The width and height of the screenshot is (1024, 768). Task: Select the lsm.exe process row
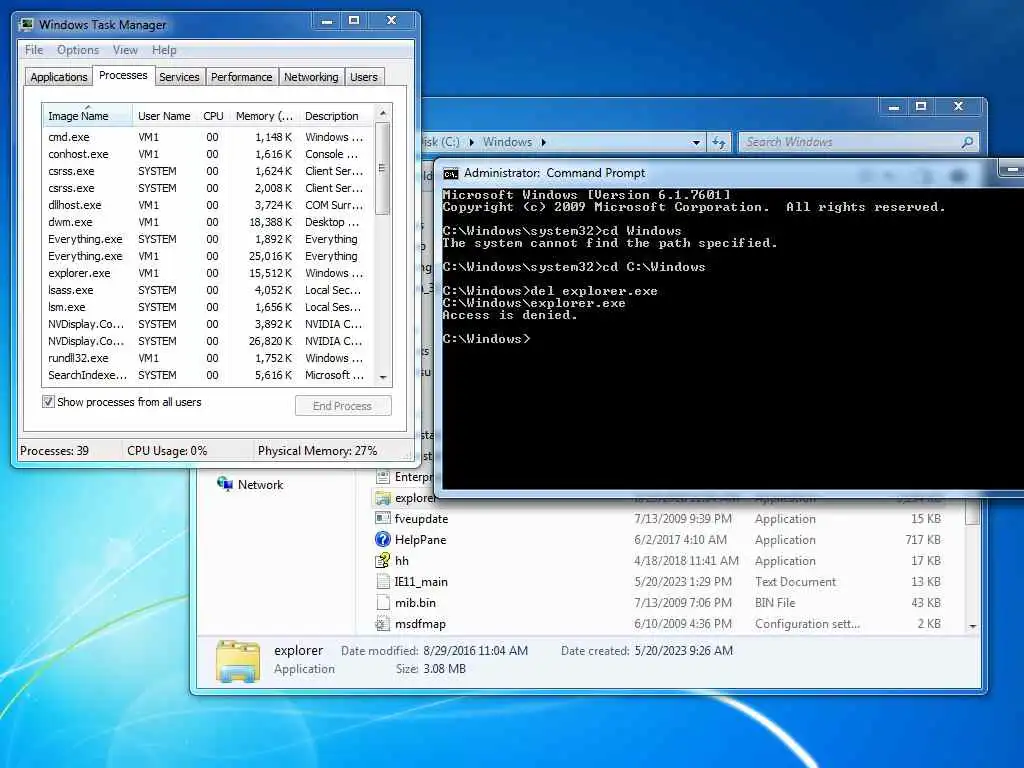209,307
